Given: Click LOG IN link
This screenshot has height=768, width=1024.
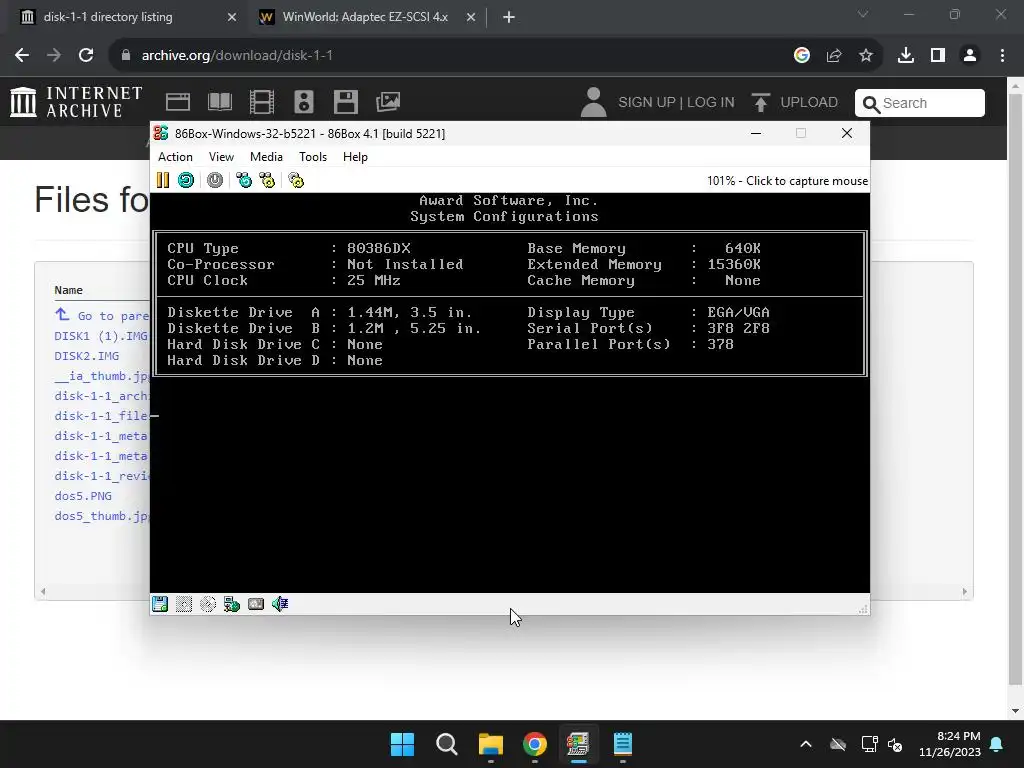Looking at the screenshot, I should tap(711, 103).
